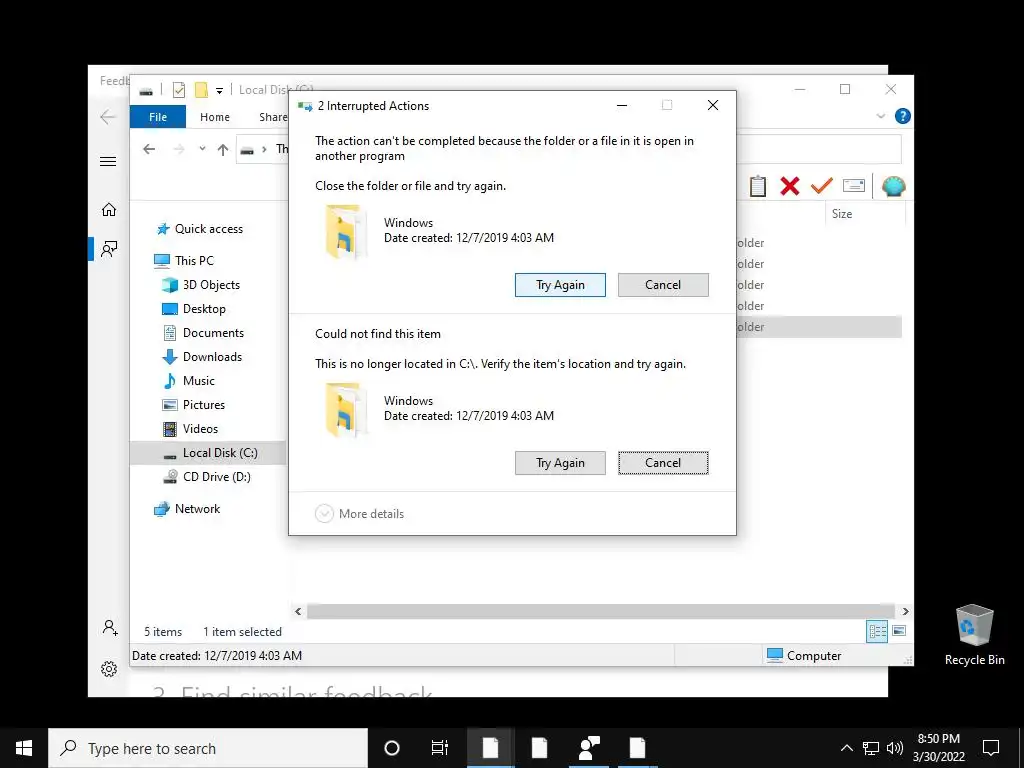The image size is (1024, 768).
Task: Open the Home ribbon tab
Action: click(x=215, y=117)
